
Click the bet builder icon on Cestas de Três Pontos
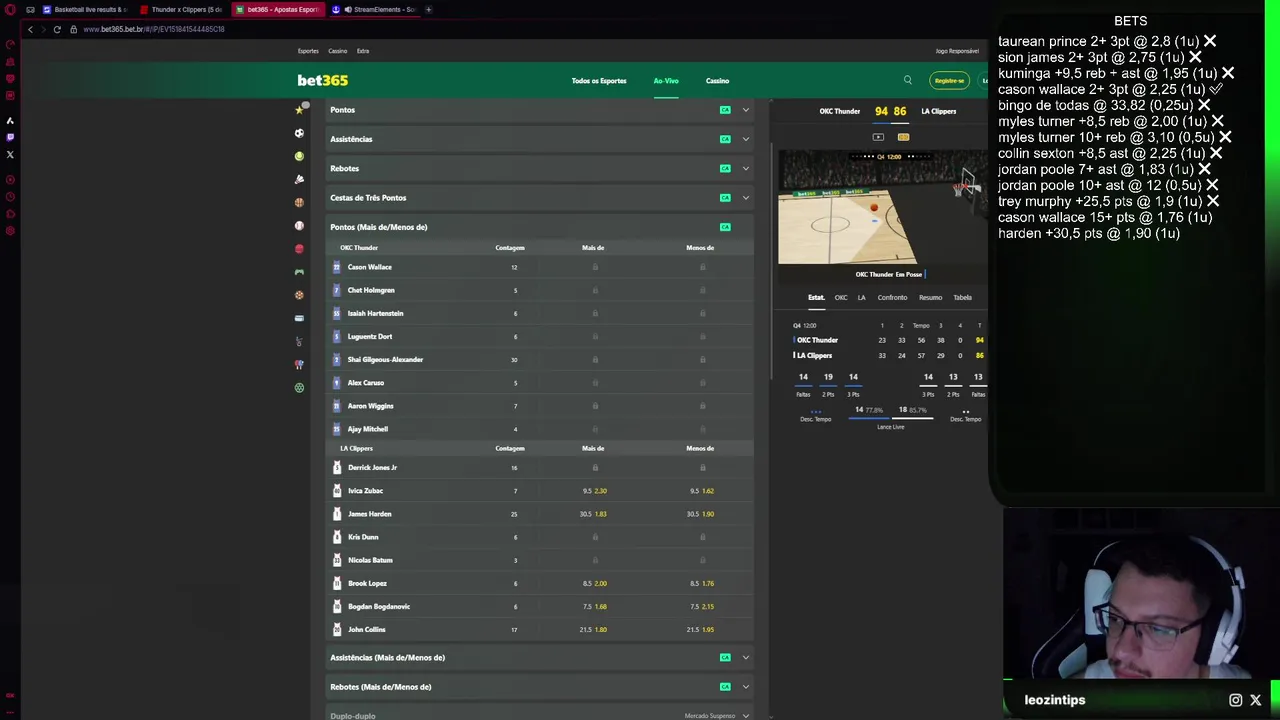pyautogui.click(x=725, y=197)
